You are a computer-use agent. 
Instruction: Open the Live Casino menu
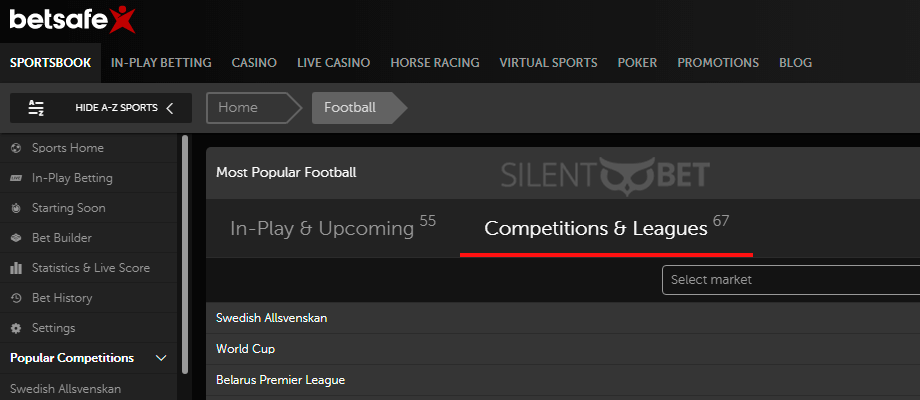coord(333,63)
